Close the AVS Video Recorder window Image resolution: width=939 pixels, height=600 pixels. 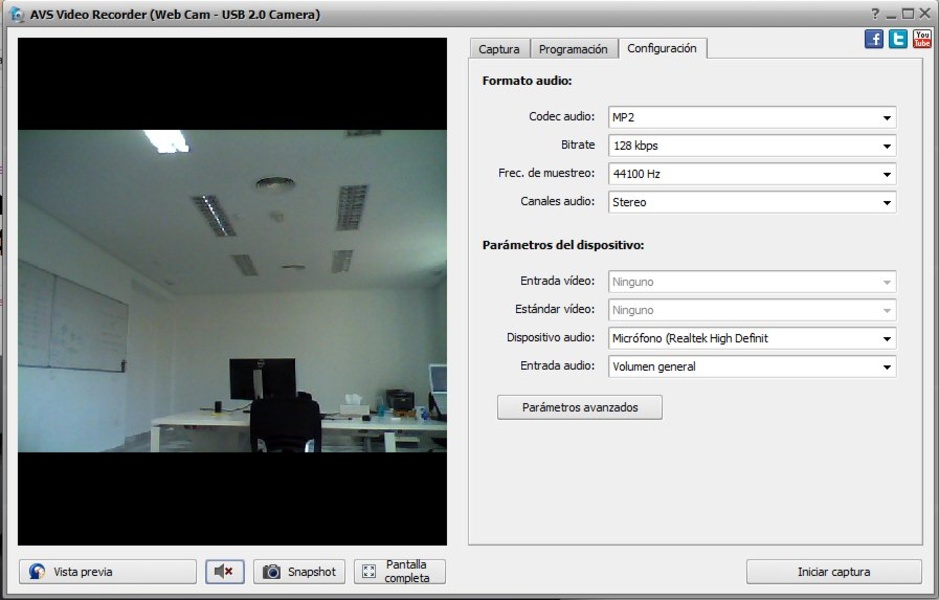point(925,14)
